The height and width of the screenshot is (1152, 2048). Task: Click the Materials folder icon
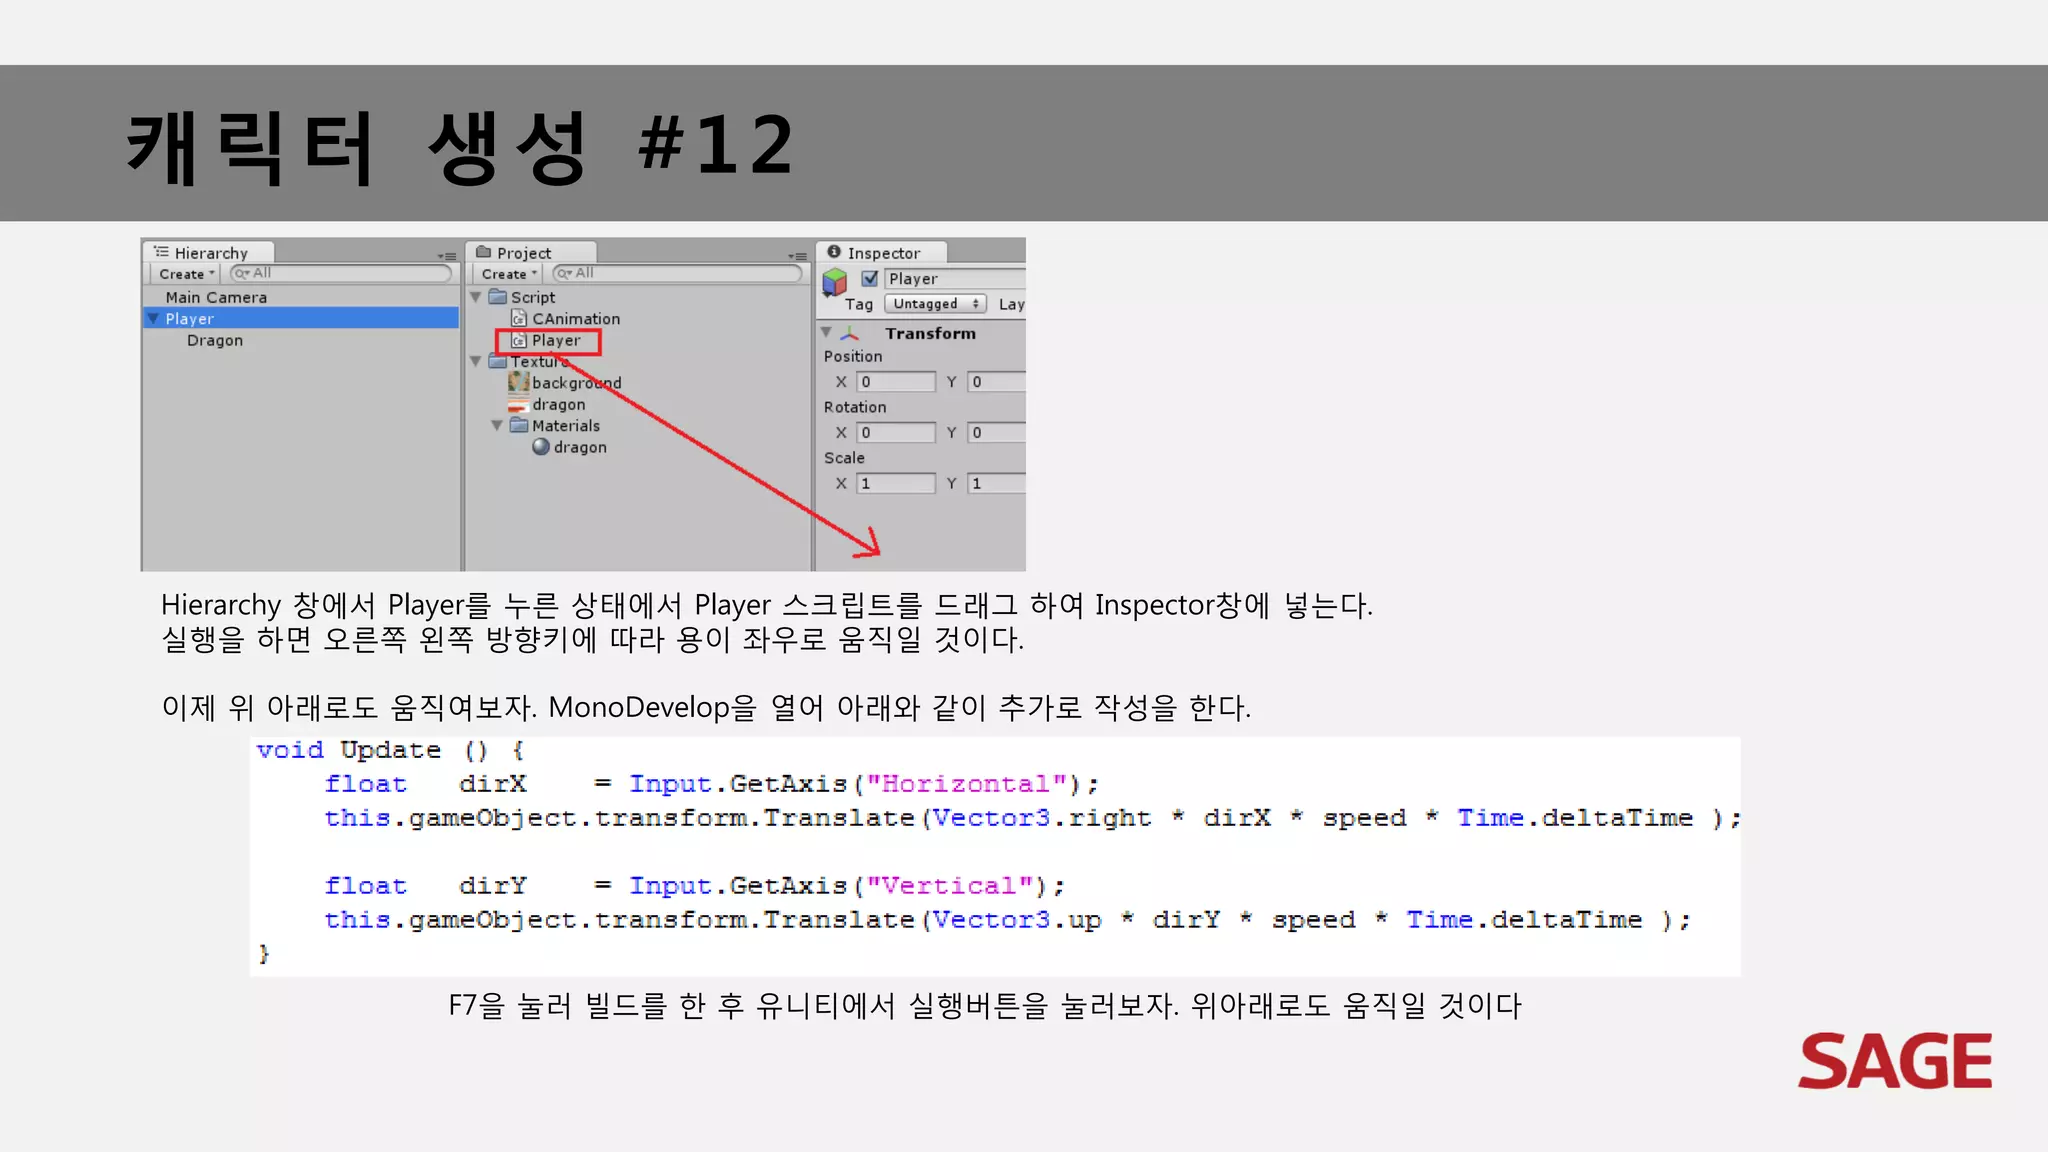pos(518,425)
